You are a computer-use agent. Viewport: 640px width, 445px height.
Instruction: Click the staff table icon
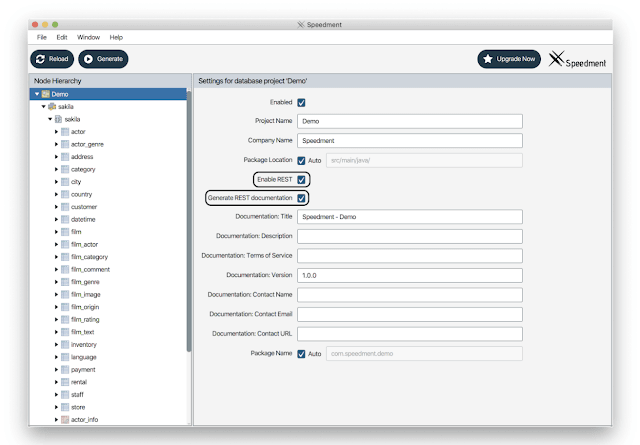coord(65,394)
